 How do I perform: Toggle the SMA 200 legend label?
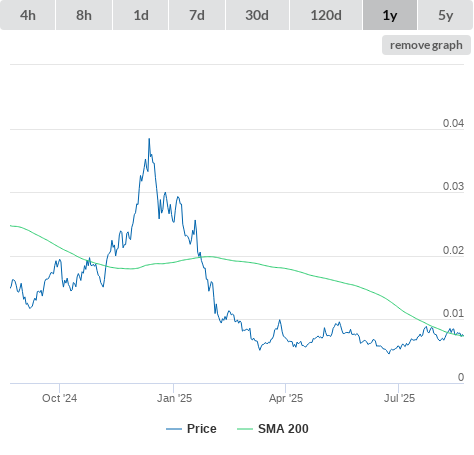[x=283, y=429]
